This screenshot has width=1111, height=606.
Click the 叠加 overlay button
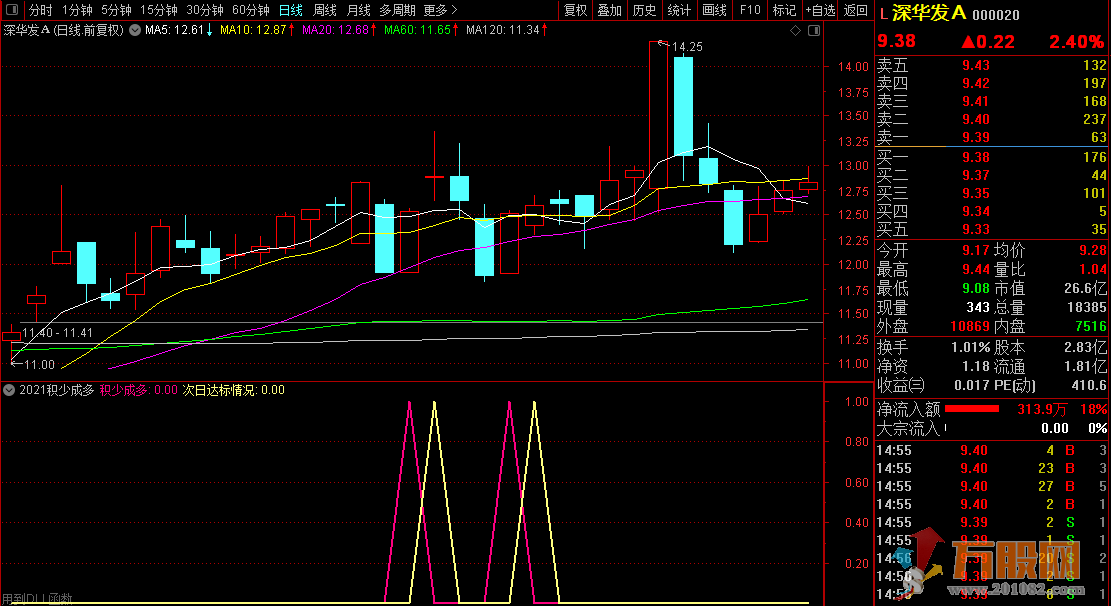tap(609, 10)
